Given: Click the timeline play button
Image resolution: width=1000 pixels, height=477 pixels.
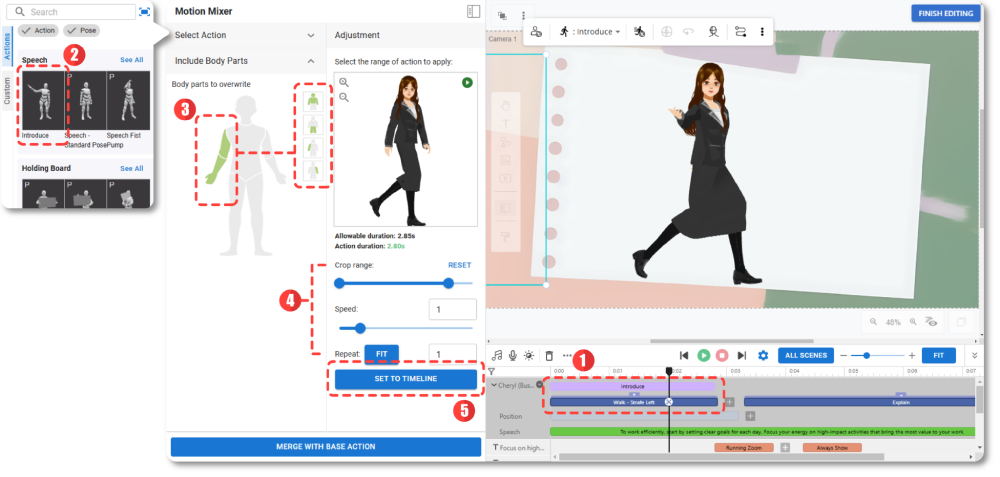Looking at the screenshot, I should (x=704, y=355).
